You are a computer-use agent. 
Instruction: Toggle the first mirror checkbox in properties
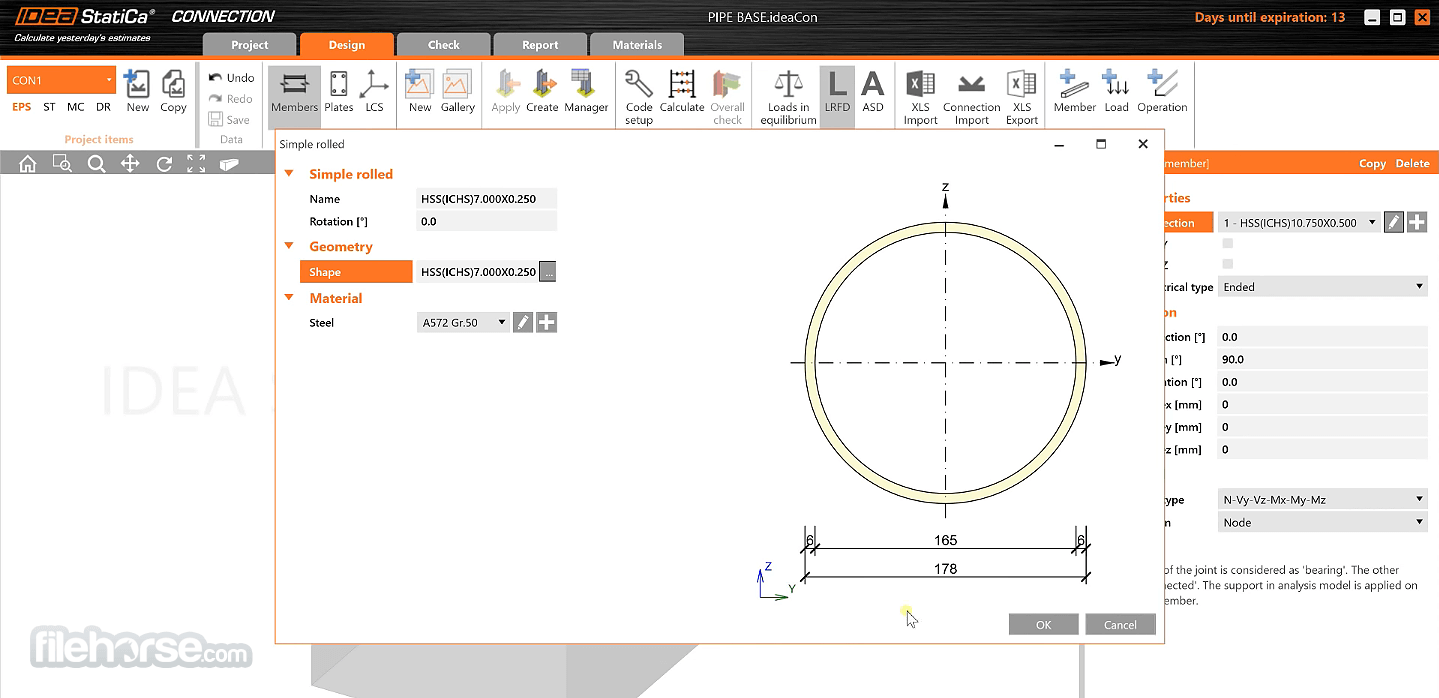pyautogui.click(x=1228, y=243)
